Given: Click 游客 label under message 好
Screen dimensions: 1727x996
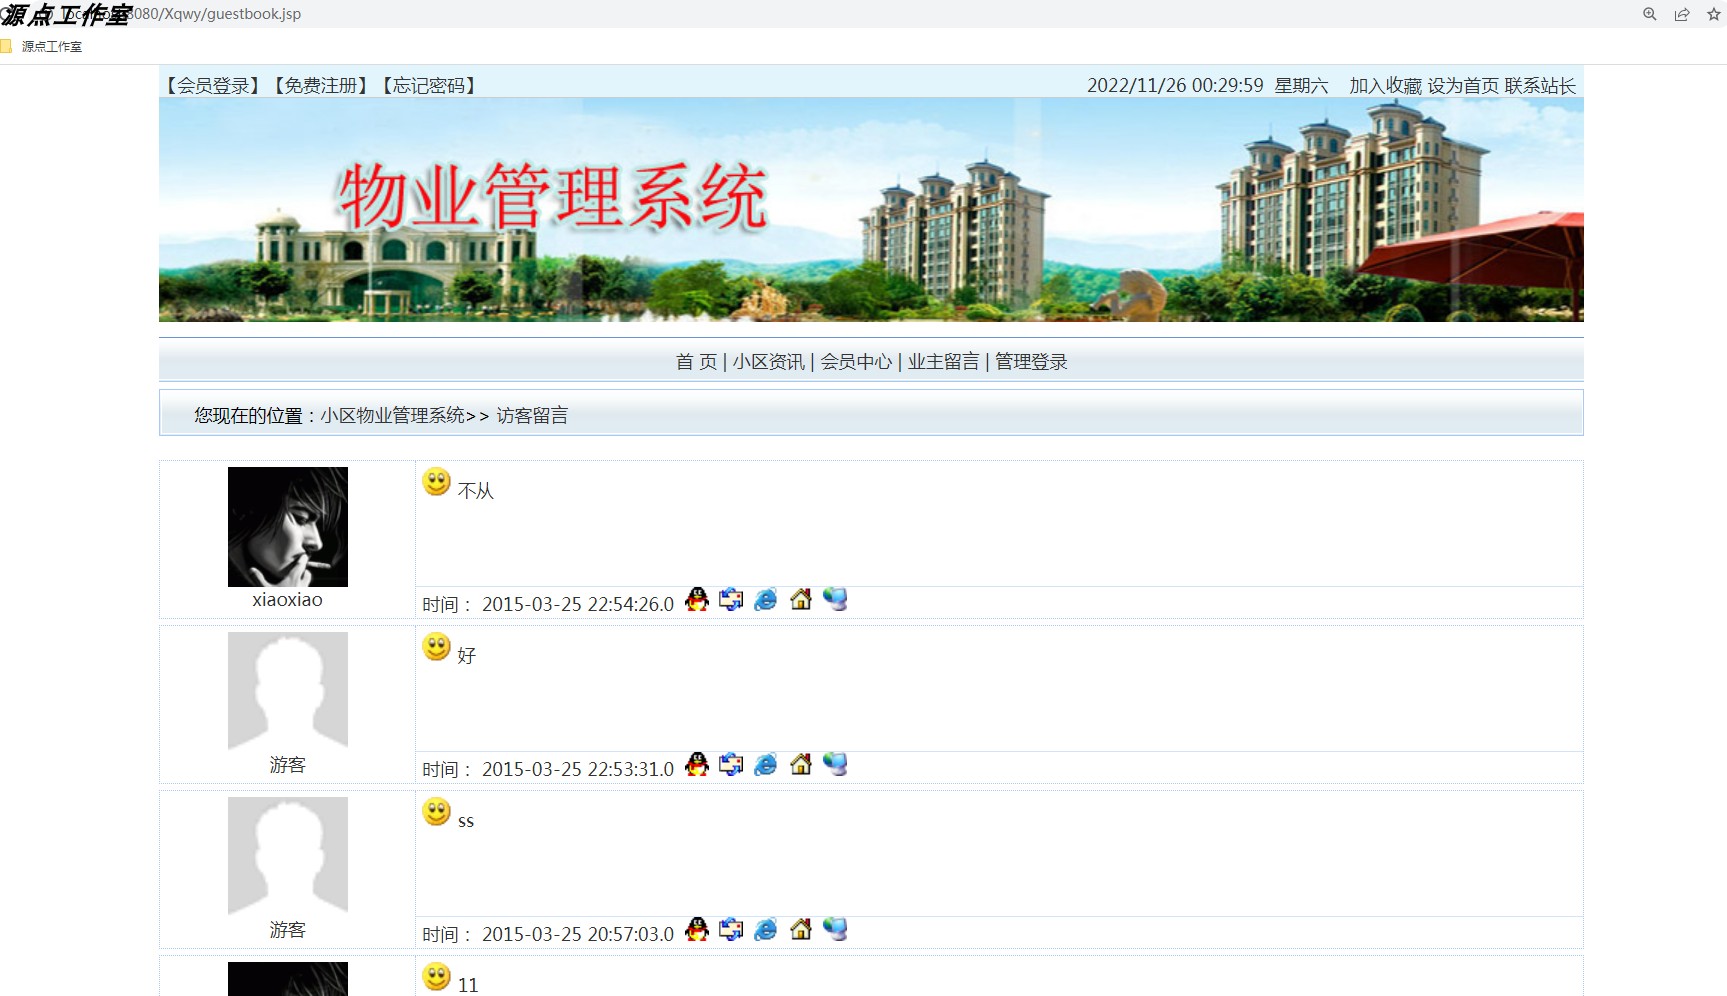Looking at the screenshot, I should tap(288, 765).
